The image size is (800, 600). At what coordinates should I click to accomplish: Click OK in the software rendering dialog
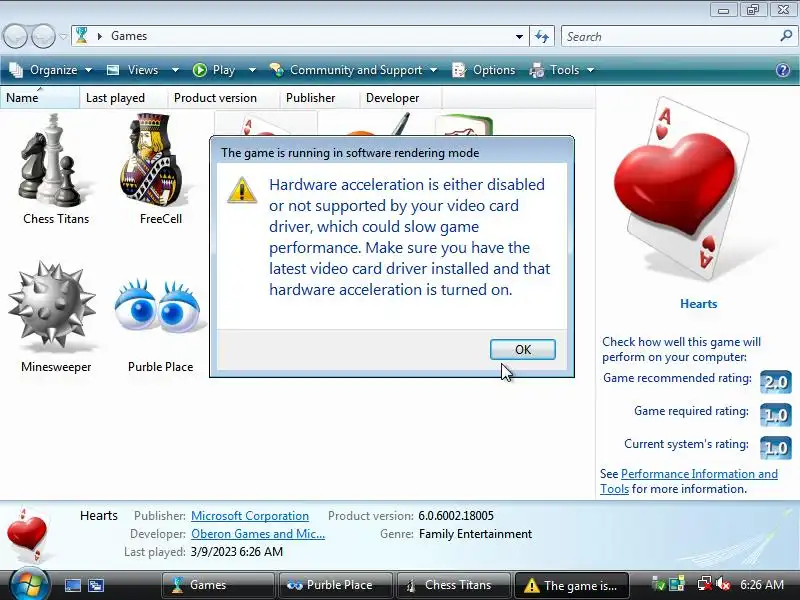pyautogui.click(x=522, y=349)
